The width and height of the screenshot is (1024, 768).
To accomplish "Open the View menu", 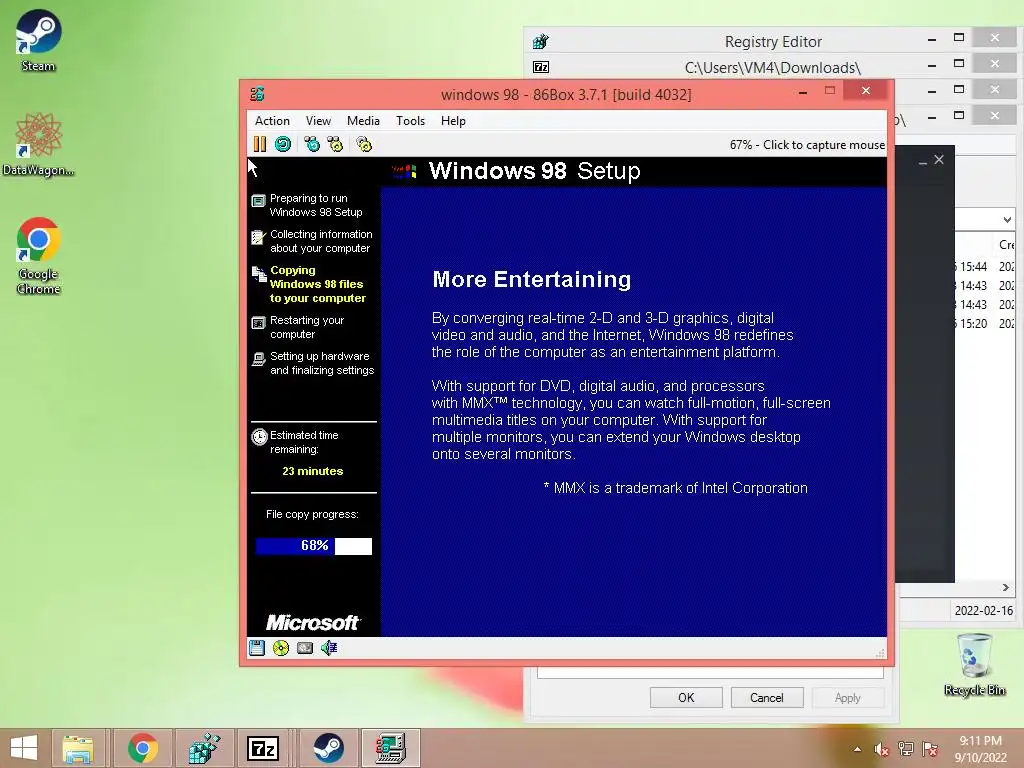I will [318, 121].
